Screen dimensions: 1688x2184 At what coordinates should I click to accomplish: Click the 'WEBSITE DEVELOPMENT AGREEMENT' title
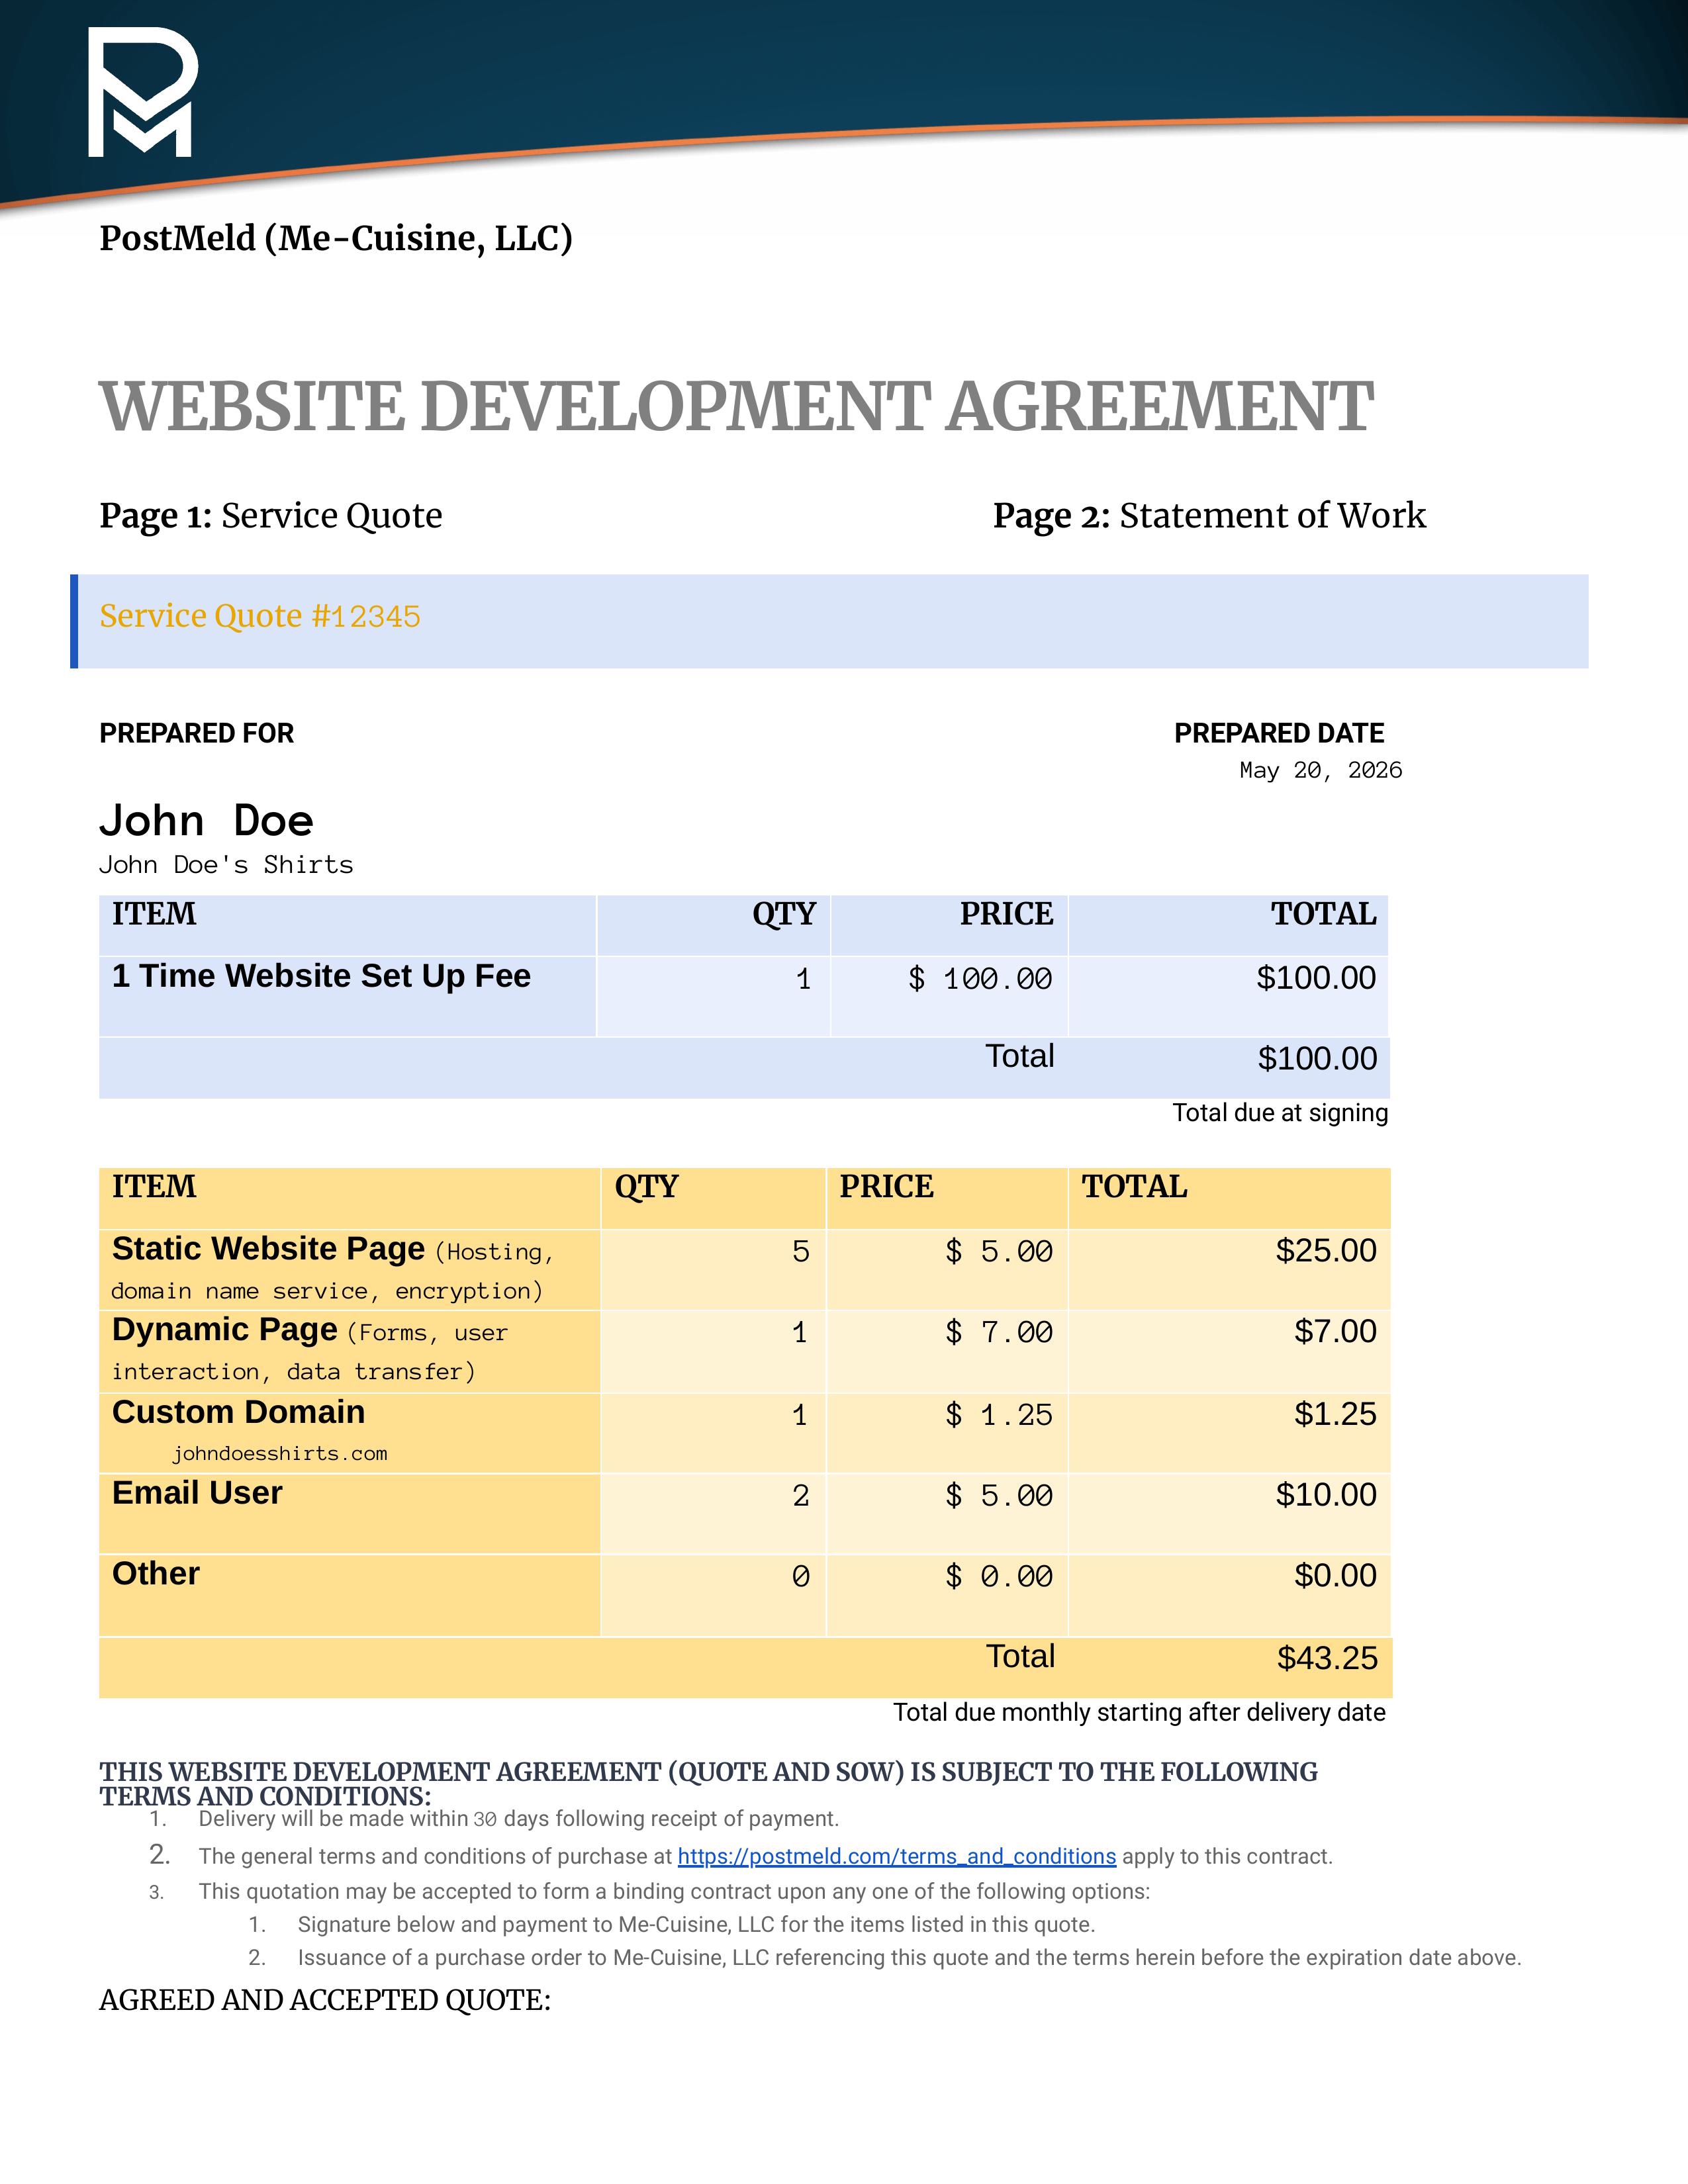click(x=736, y=407)
